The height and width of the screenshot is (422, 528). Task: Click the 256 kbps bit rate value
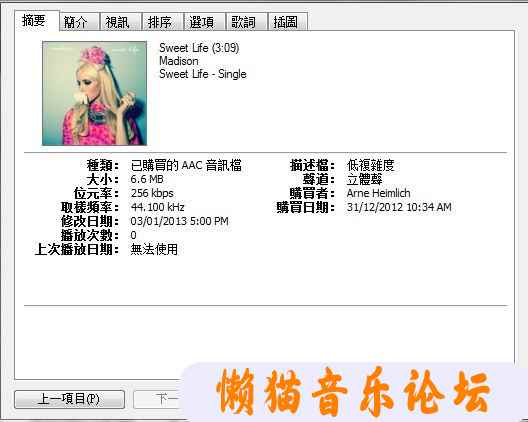tap(152, 193)
